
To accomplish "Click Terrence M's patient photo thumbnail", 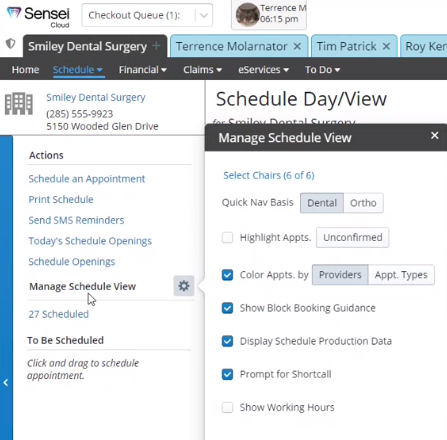I will 247,15.
